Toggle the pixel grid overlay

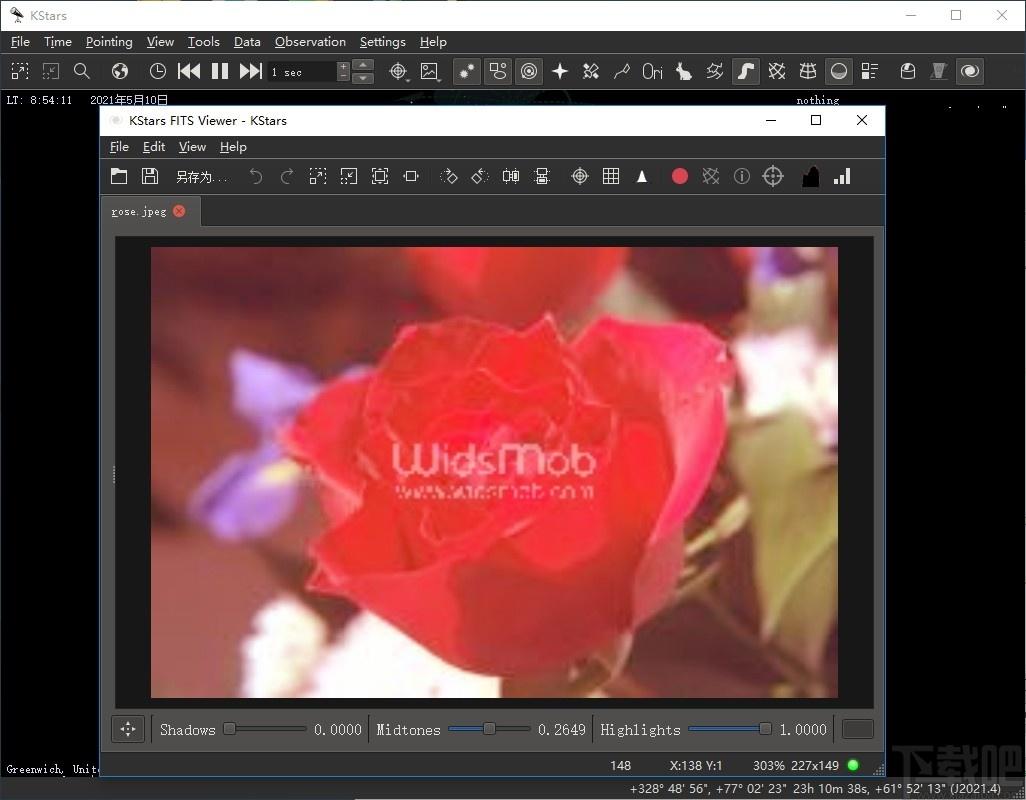coord(611,176)
